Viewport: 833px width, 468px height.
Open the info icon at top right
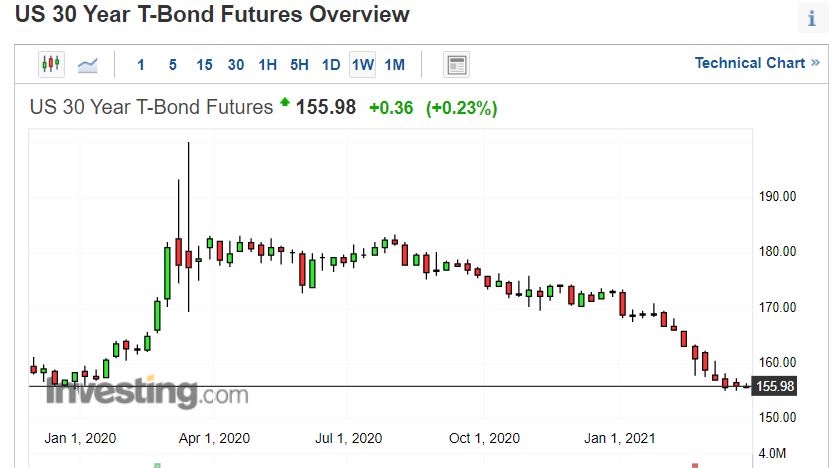pyautogui.click(x=811, y=18)
